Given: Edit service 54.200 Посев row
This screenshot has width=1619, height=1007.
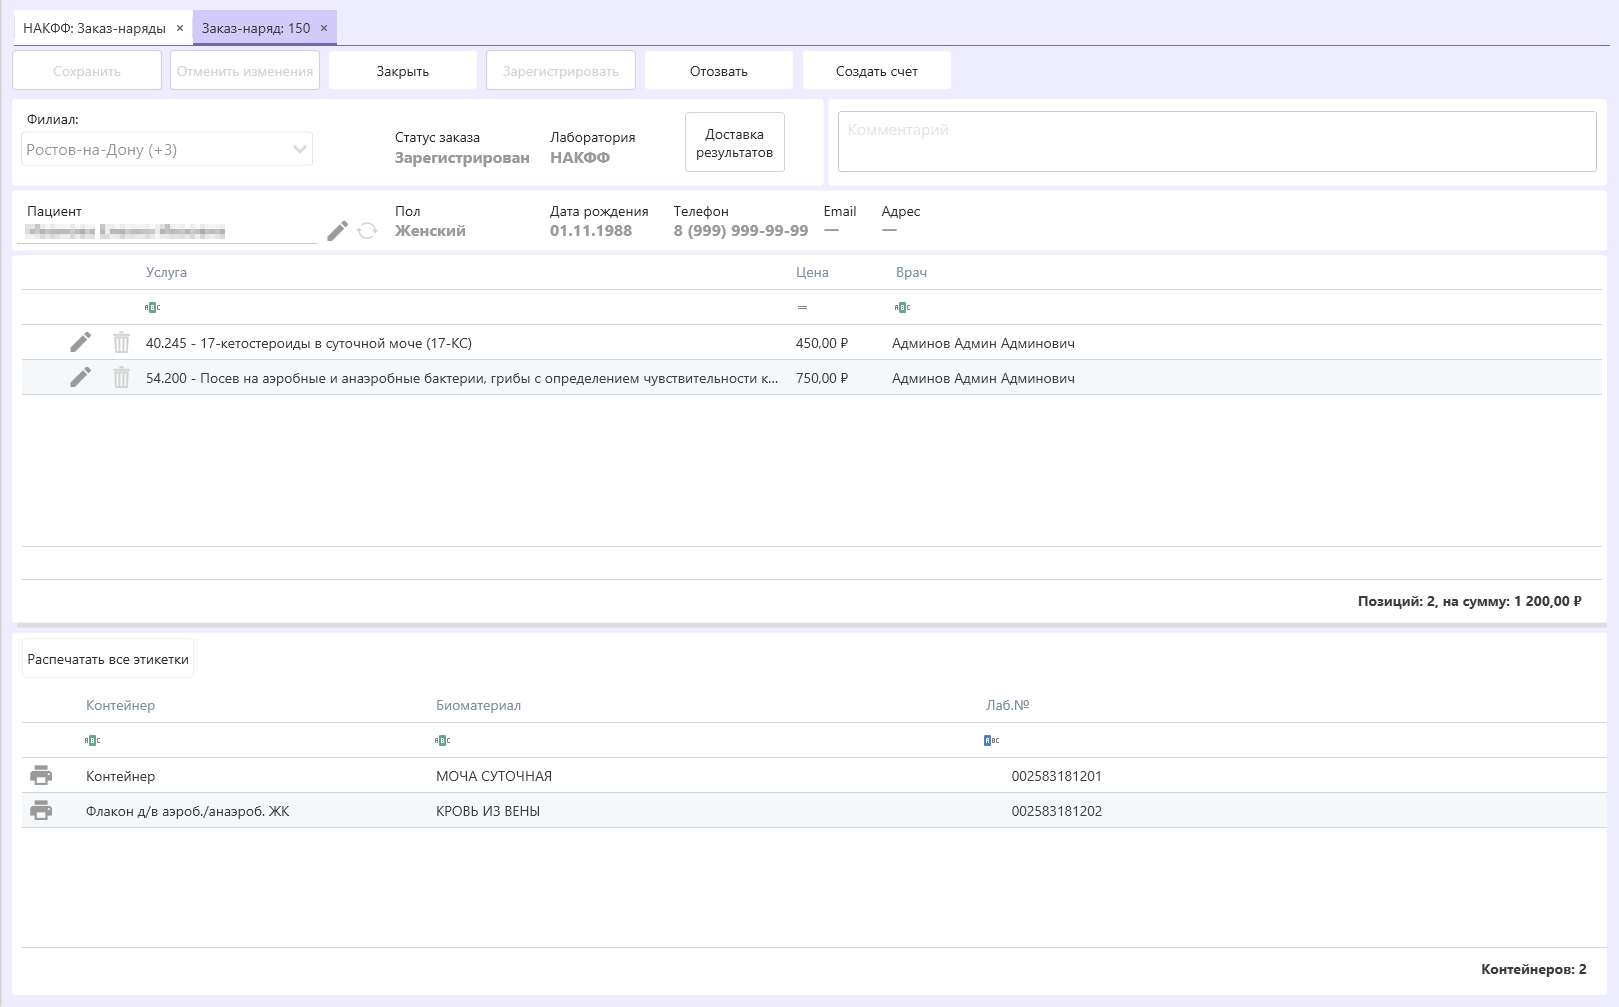Looking at the screenshot, I should click(x=81, y=378).
